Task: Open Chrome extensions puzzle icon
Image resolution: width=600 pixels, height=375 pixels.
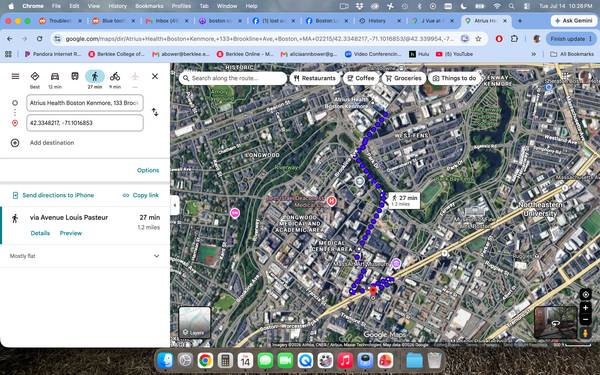Action: coord(514,39)
